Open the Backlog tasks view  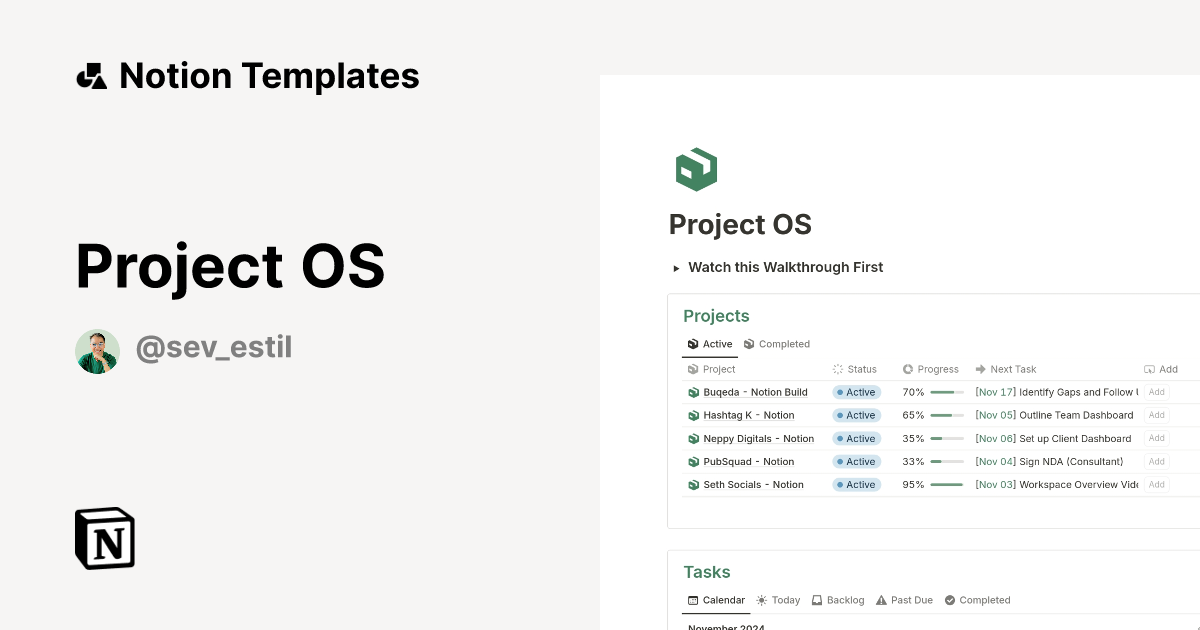pos(838,600)
